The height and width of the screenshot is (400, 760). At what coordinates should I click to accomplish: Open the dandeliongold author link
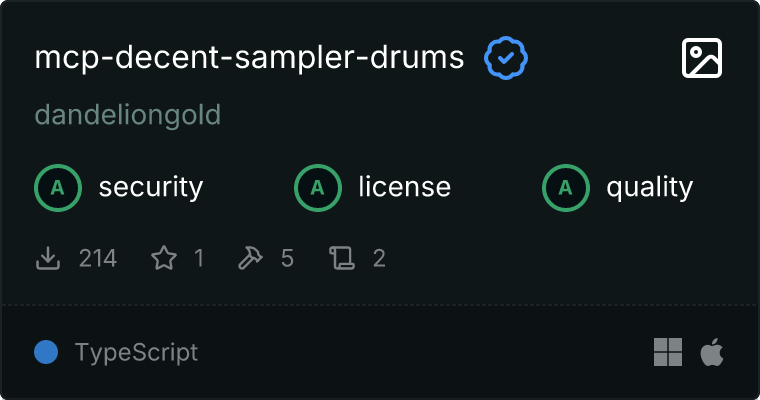(x=128, y=115)
